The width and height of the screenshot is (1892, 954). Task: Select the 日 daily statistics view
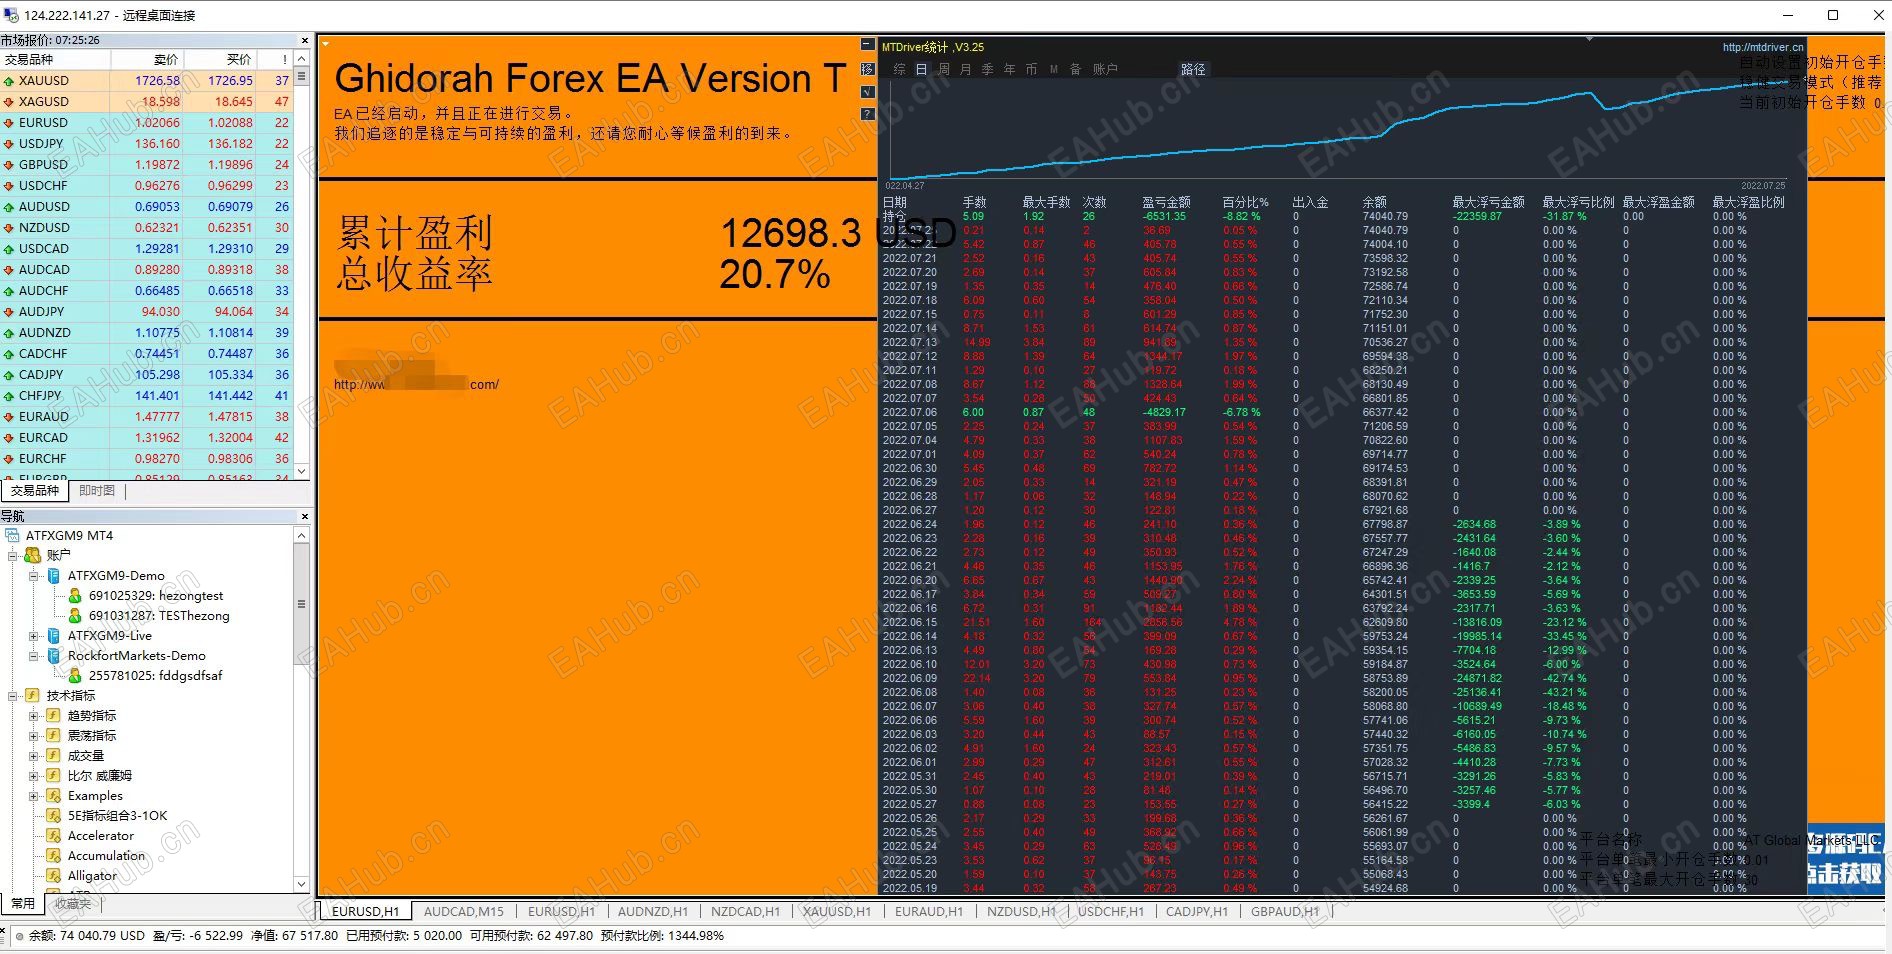click(921, 69)
